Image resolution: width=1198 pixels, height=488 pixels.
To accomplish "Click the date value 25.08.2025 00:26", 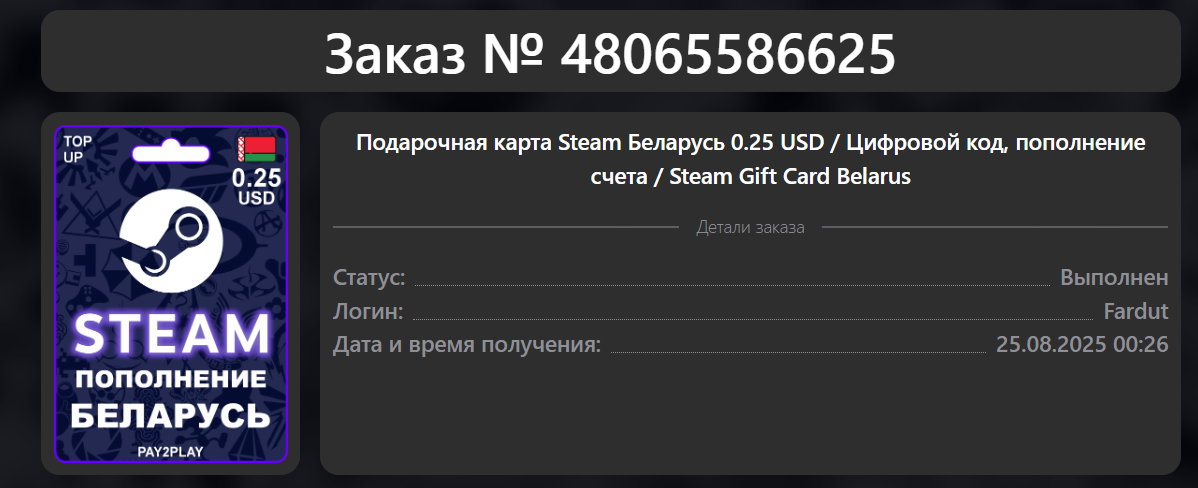I will [x=1082, y=344].
